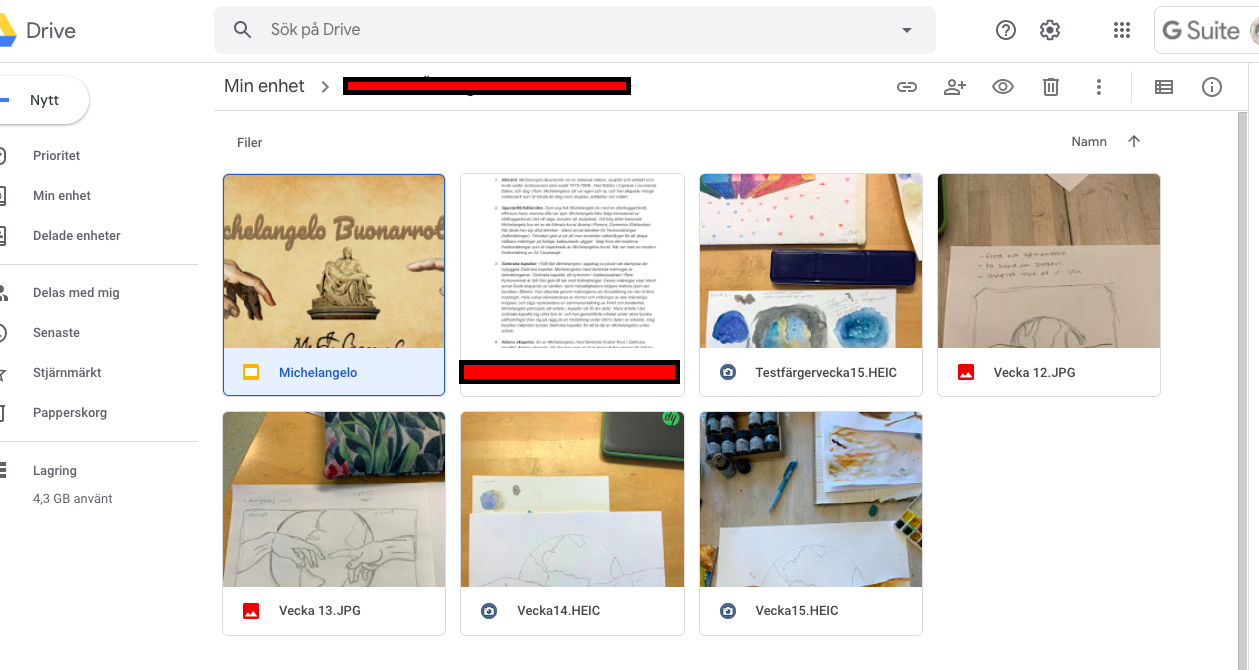Show the view details info icon

(1212, 87)
